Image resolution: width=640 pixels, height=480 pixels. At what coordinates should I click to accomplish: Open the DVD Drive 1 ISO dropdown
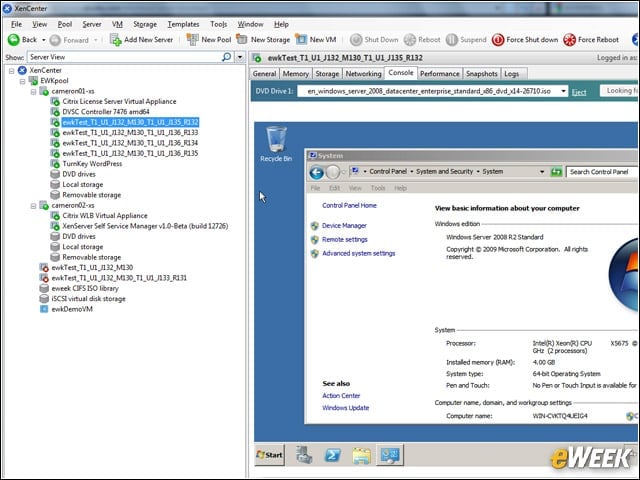[x=563, y=91]
